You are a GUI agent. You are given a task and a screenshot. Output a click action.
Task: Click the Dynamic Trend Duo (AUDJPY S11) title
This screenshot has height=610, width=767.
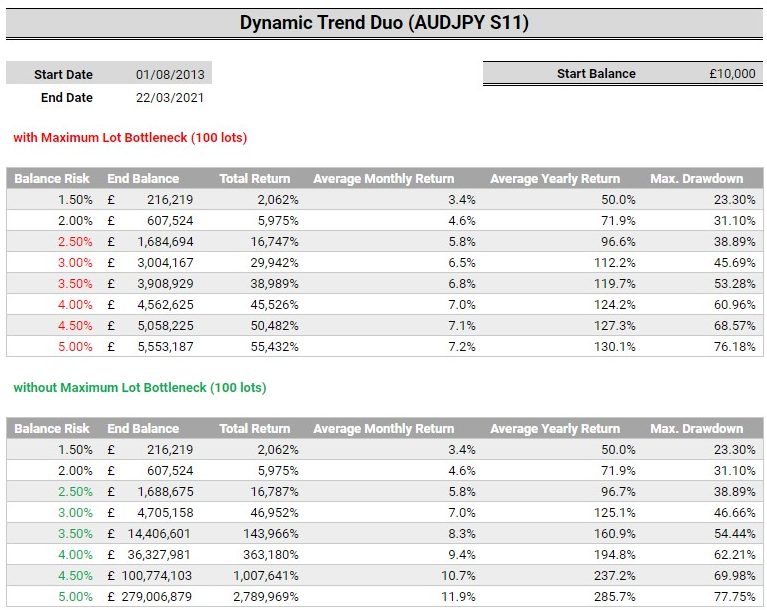[x=384, y=23]
